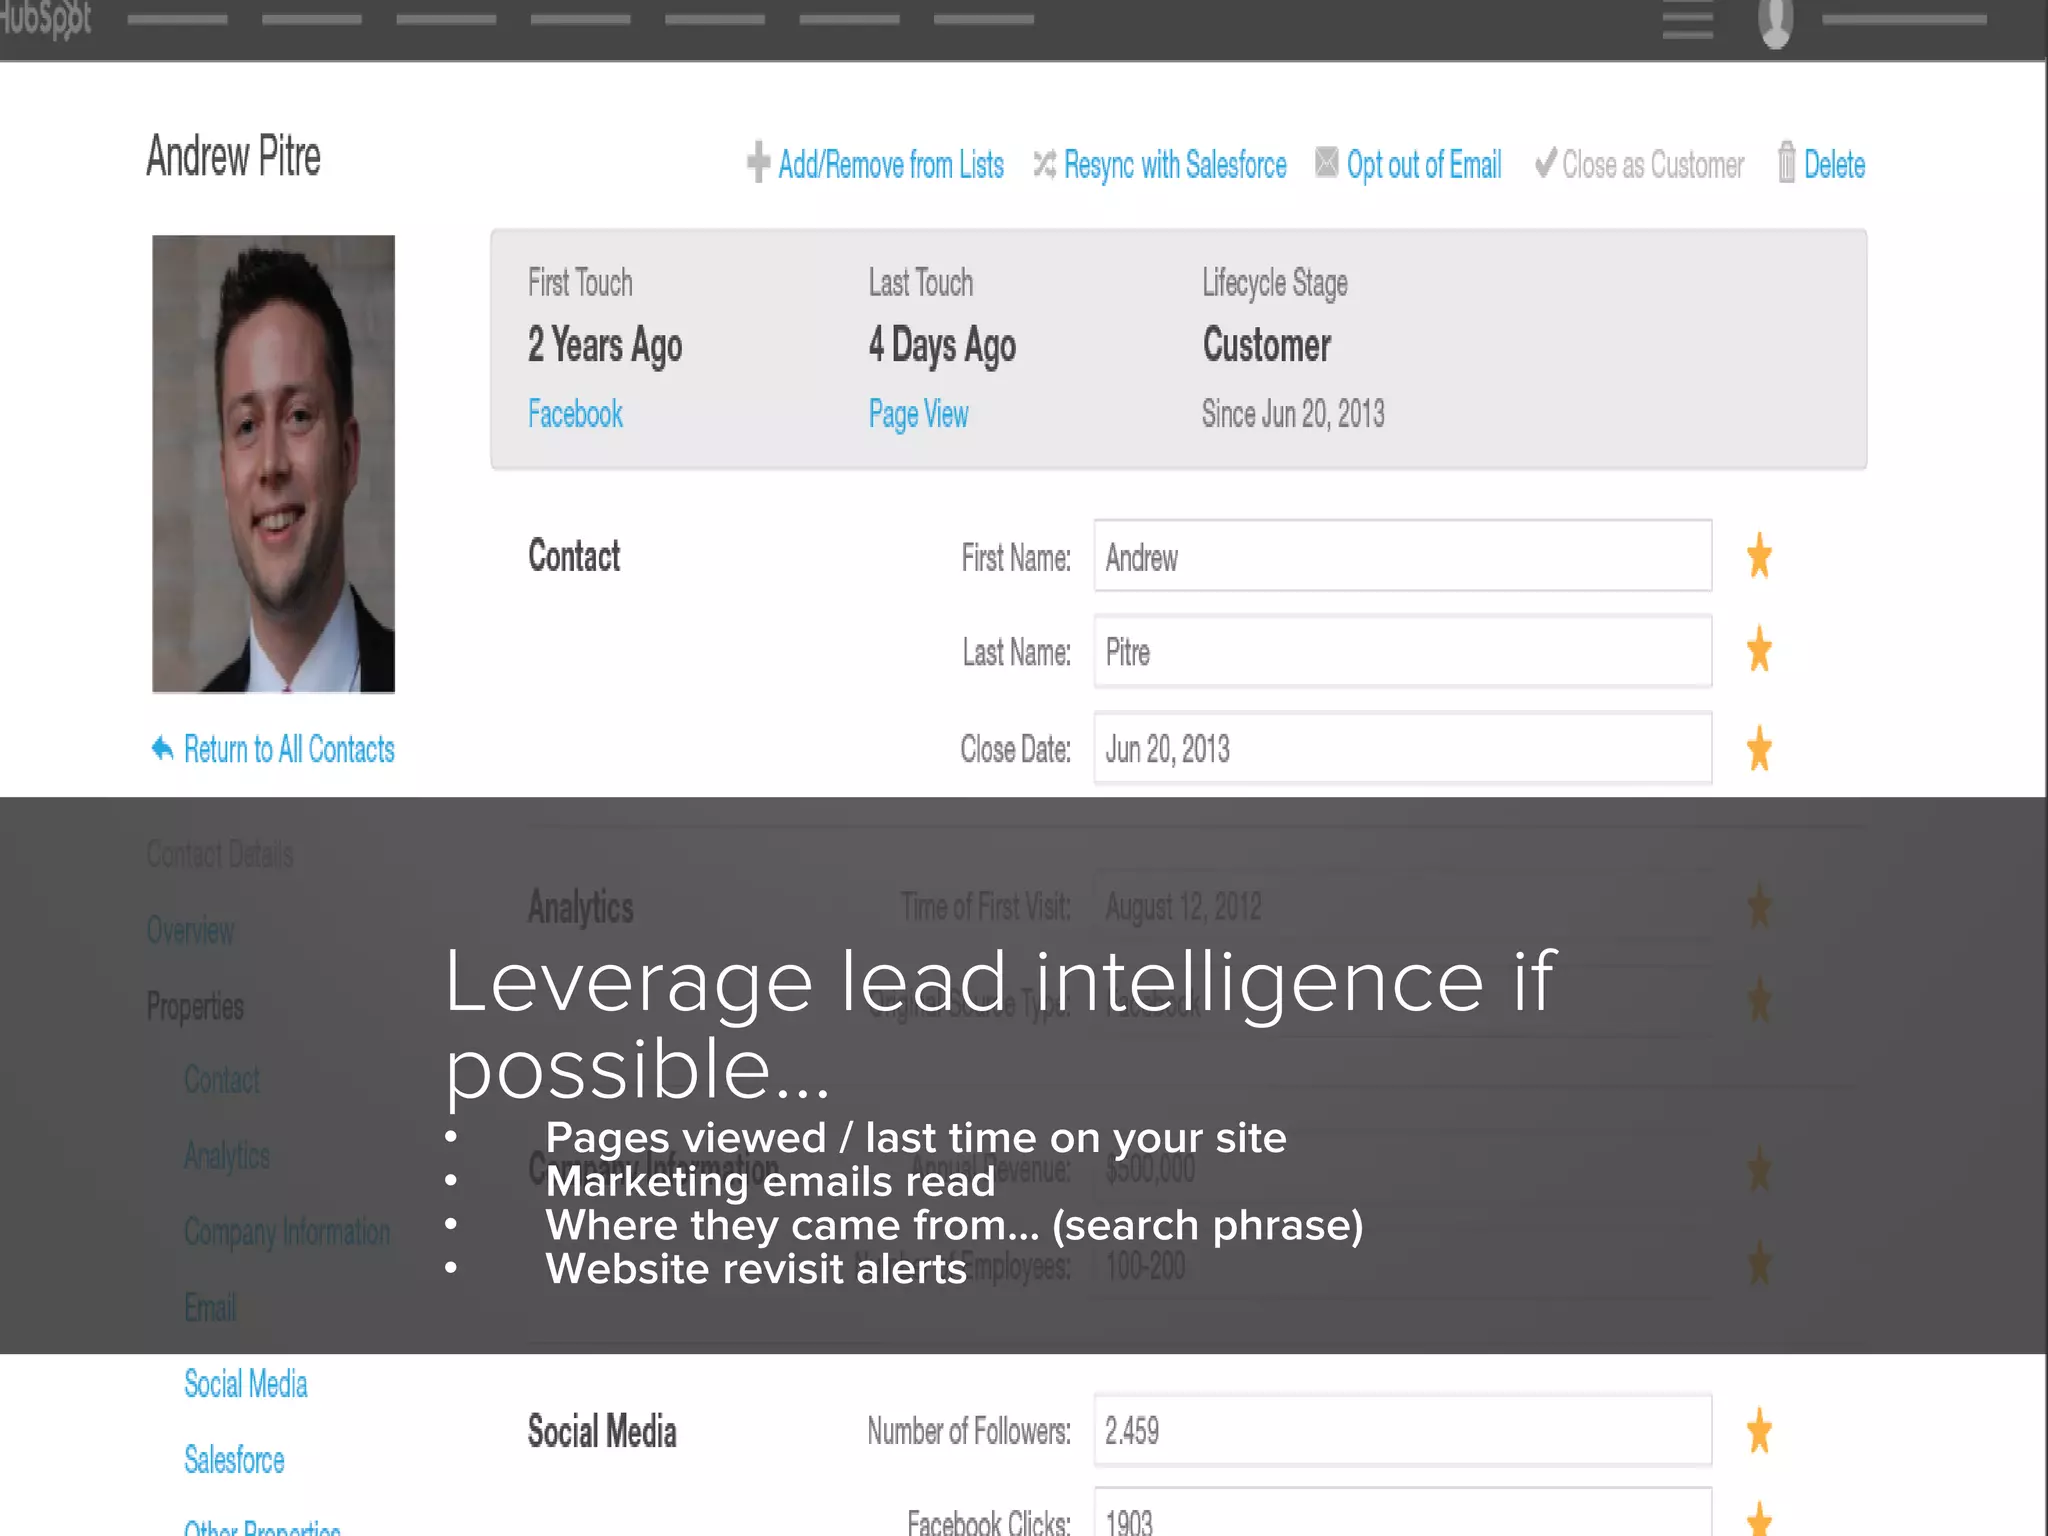Click the 'Andrew Pitre' contact name heading

pos(233,156)
